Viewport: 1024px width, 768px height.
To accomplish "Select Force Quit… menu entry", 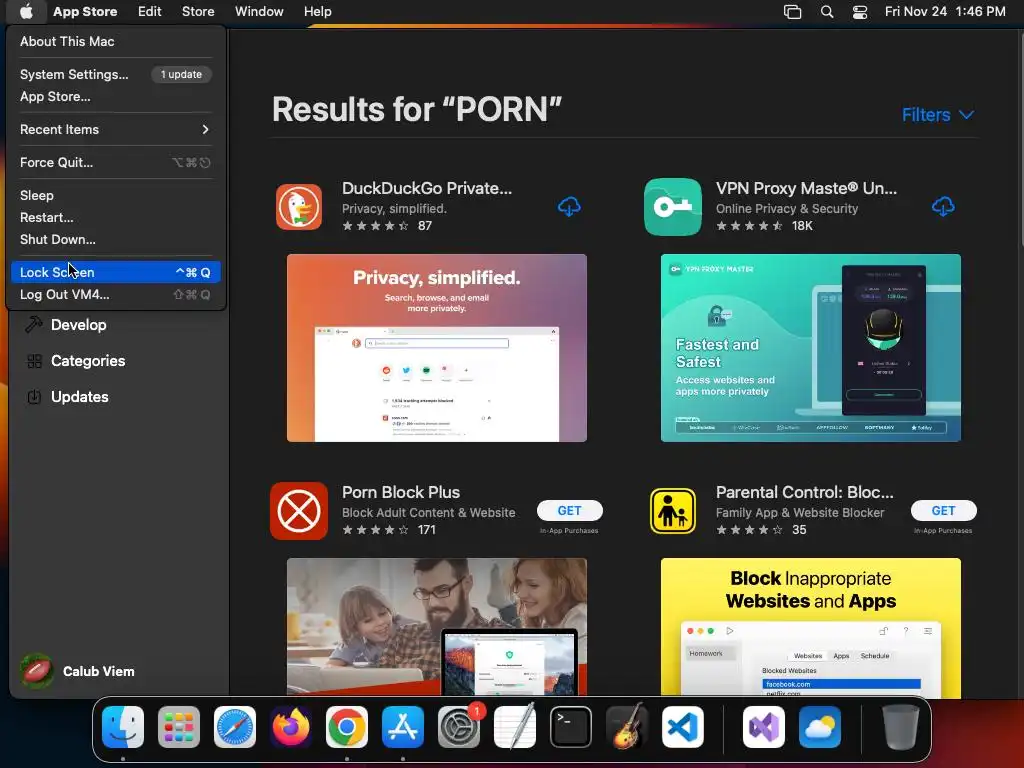I will (x=116, y=163).
